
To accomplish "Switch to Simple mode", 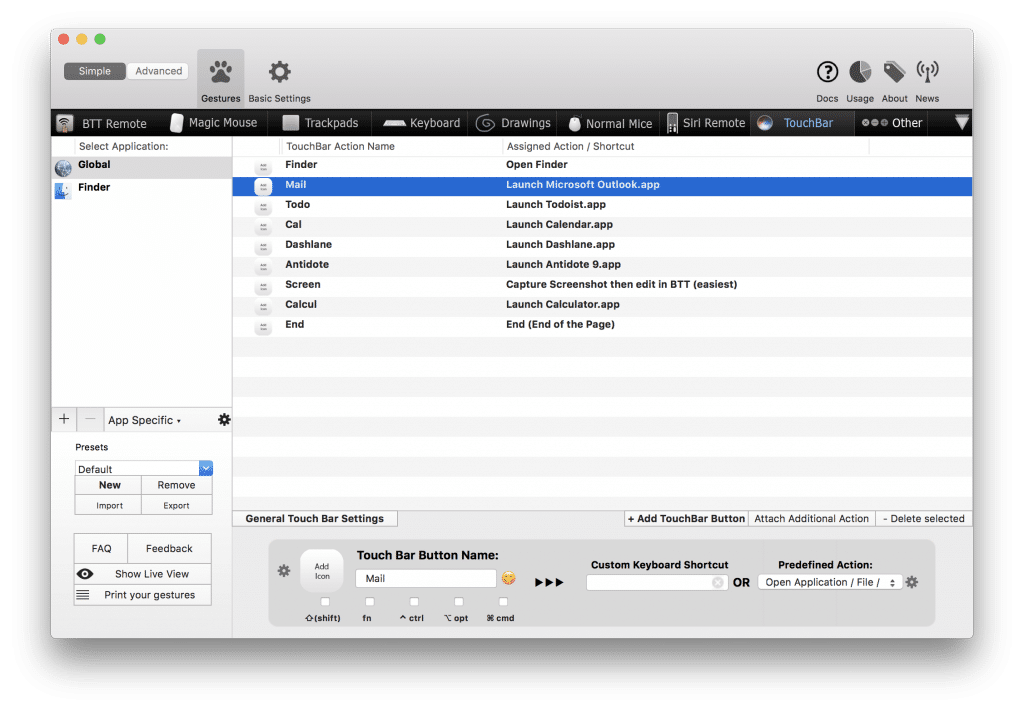I will (x=95, y=71).
